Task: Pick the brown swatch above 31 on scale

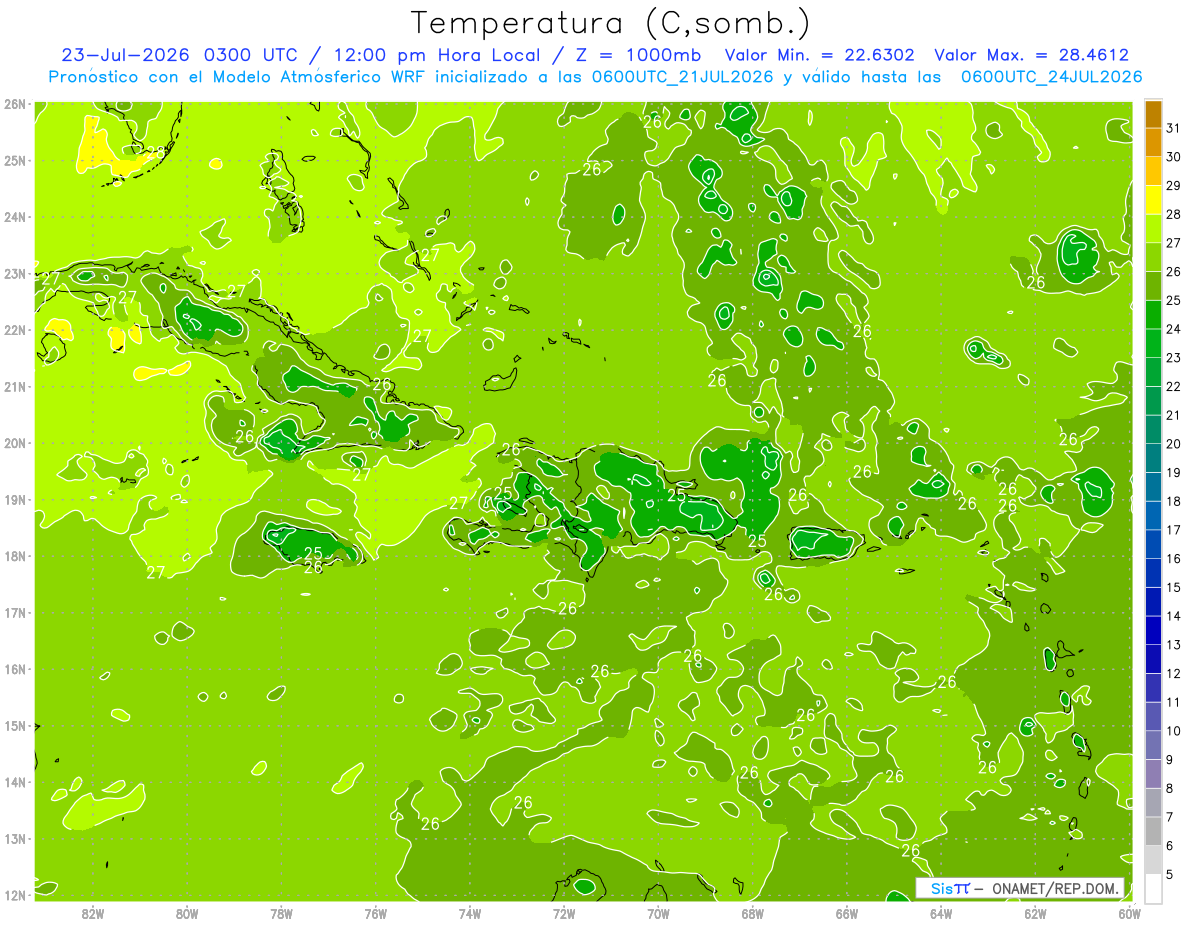Action: 1153,114
